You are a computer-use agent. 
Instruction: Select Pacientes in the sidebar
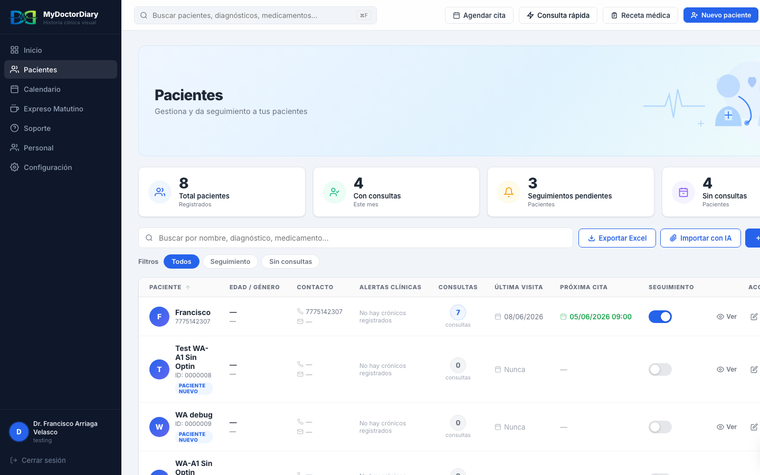(x=61, y=69)
